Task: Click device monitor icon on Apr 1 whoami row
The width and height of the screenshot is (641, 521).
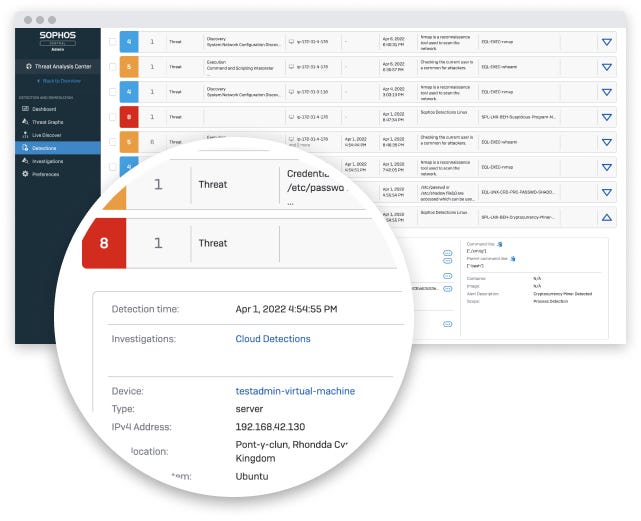Action: tap(291, 139)
